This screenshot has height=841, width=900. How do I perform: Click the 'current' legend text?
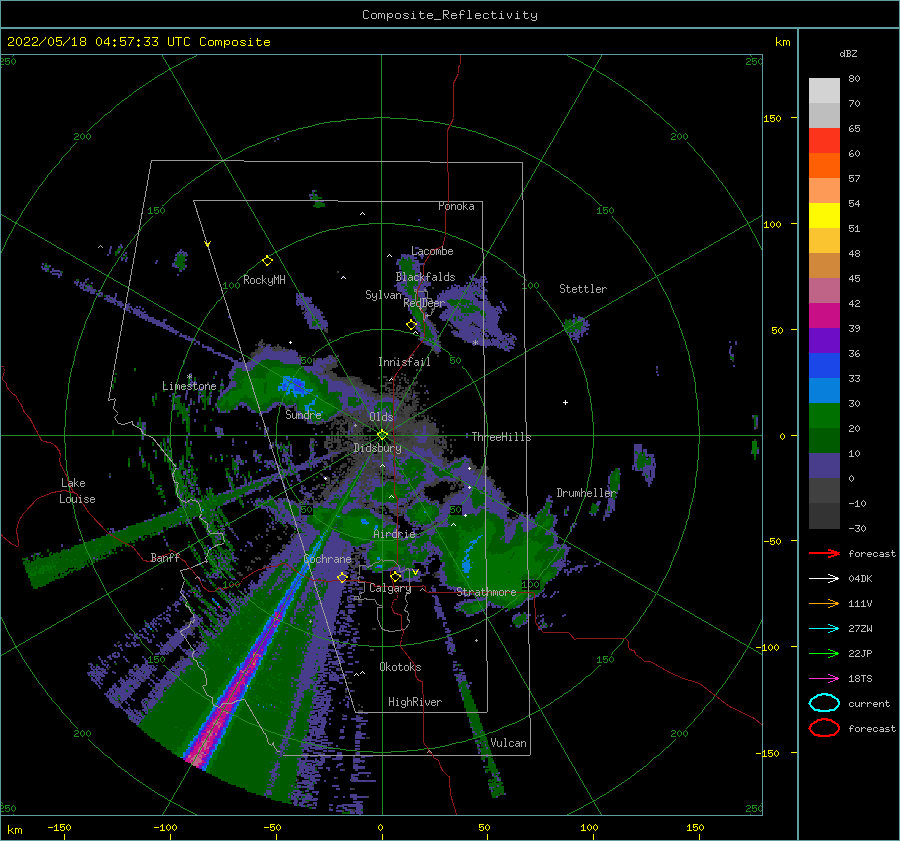tap(869, 703)
